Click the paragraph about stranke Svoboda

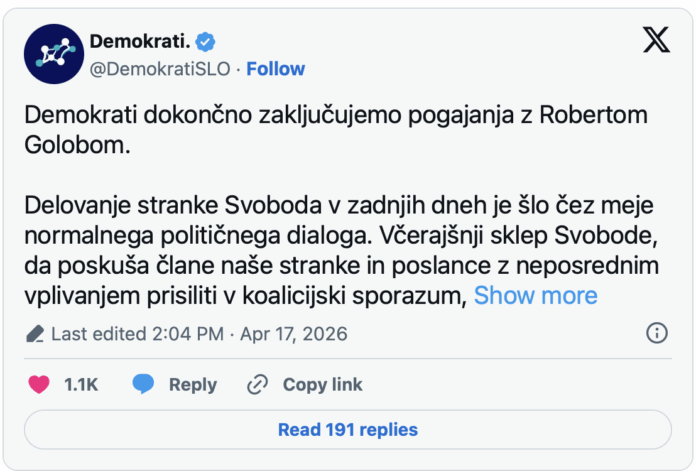coord(336,250)
